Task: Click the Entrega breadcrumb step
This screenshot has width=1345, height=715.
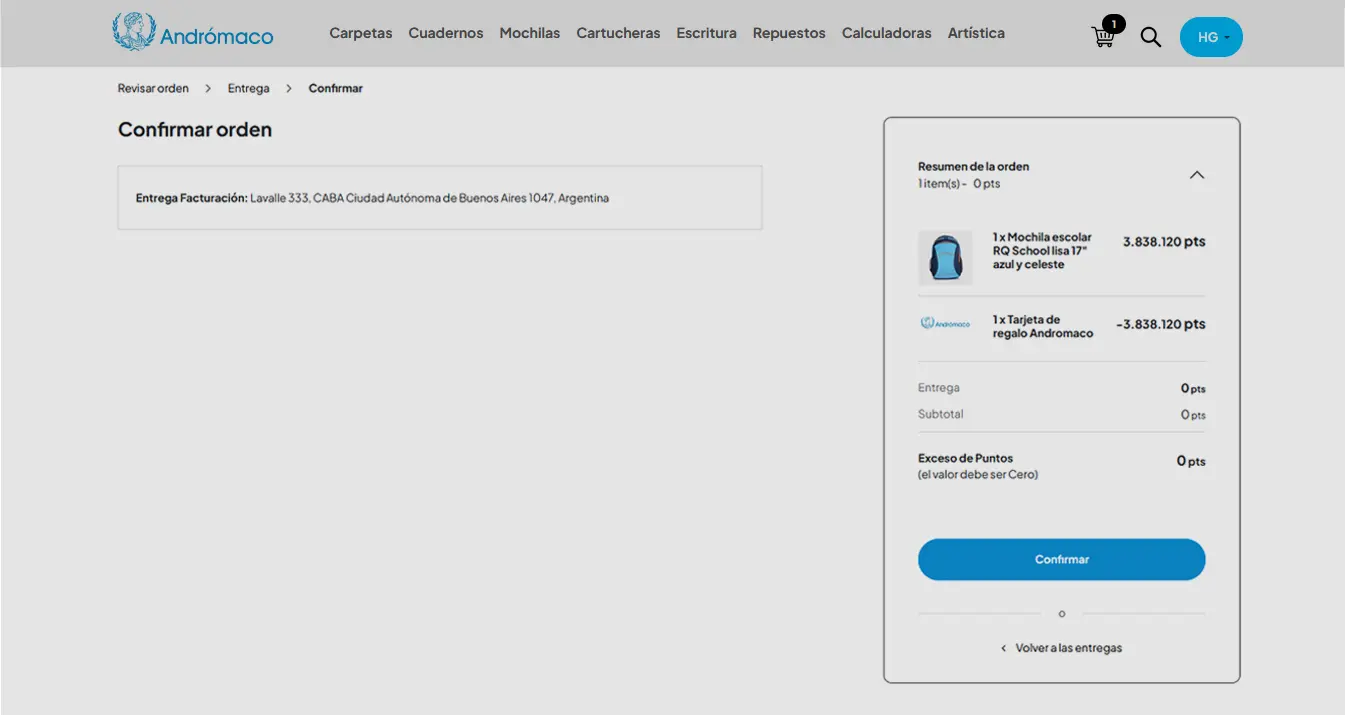Action: tap(248, 88)
